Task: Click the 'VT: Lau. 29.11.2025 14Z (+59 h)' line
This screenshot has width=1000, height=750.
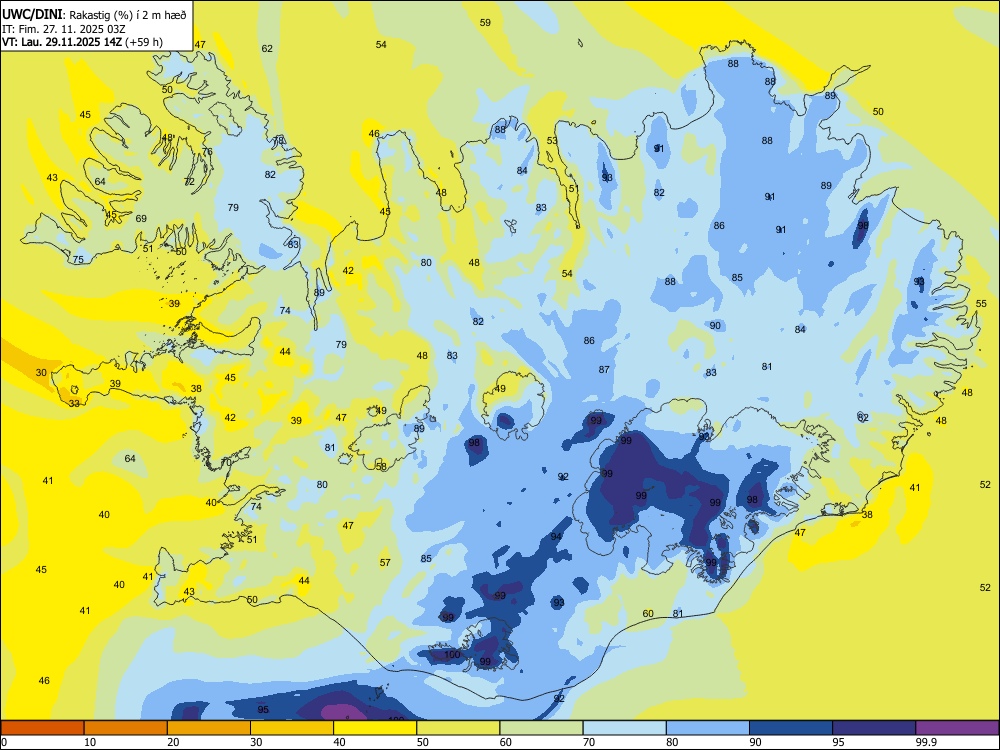Action: (82, 42)
